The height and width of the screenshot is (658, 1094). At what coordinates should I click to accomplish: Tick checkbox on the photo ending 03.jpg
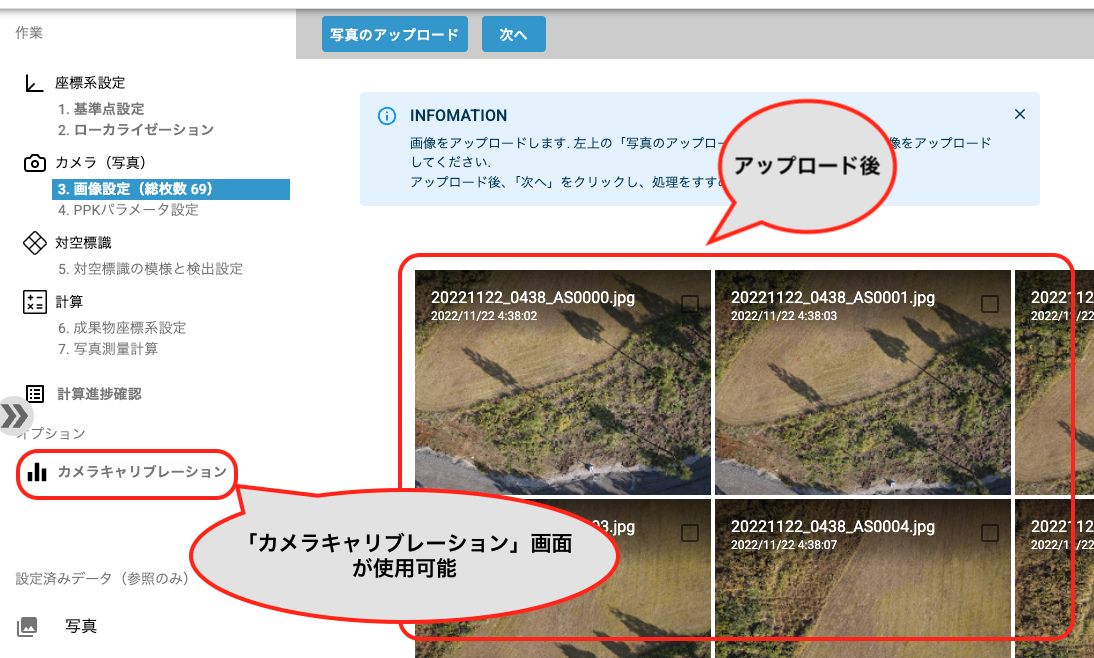coord(689,533)
